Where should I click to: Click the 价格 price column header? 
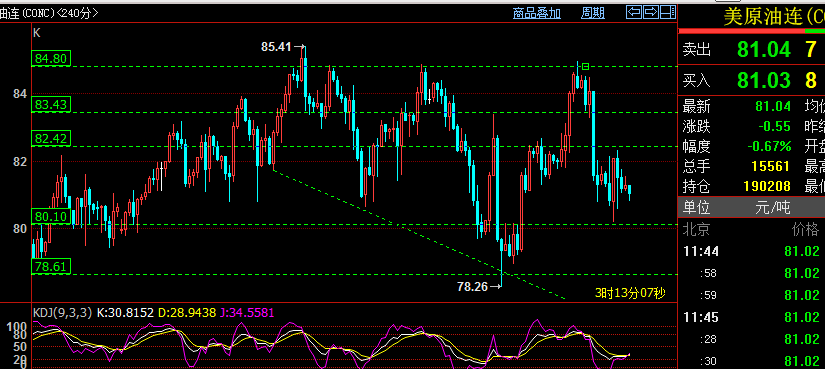coord(806,230)
